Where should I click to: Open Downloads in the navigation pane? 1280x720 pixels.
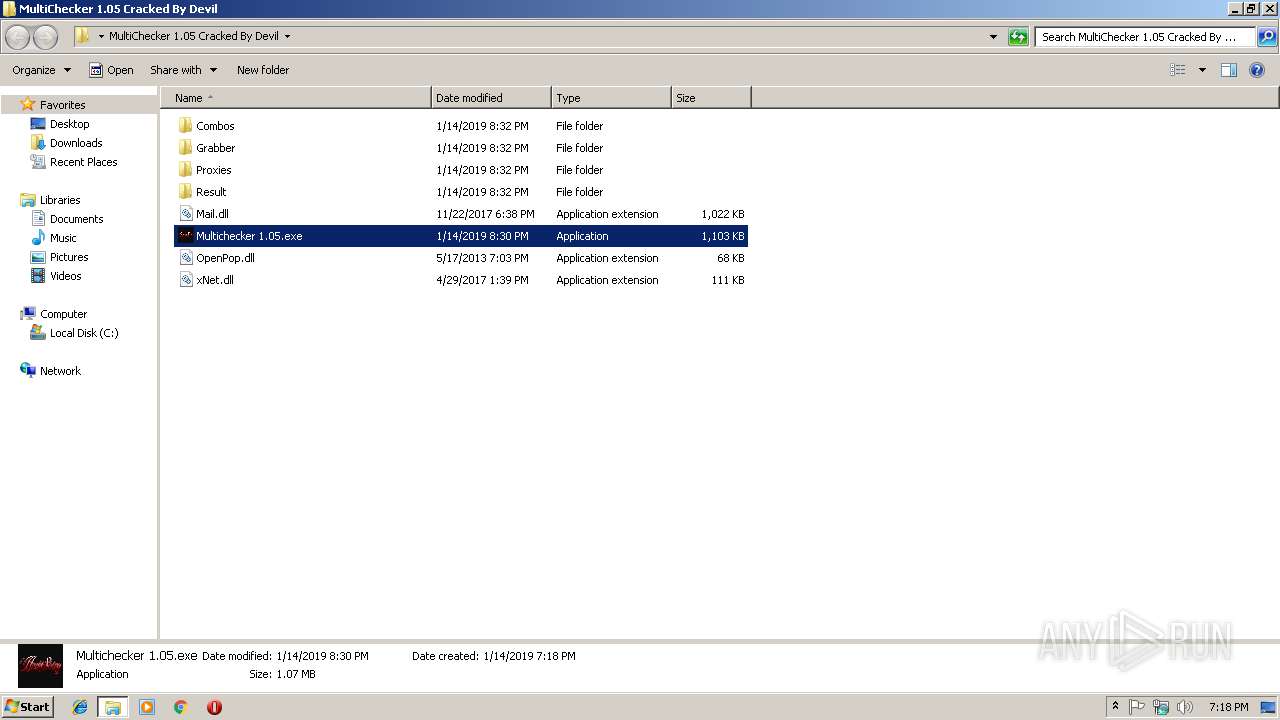click(76, 143)
